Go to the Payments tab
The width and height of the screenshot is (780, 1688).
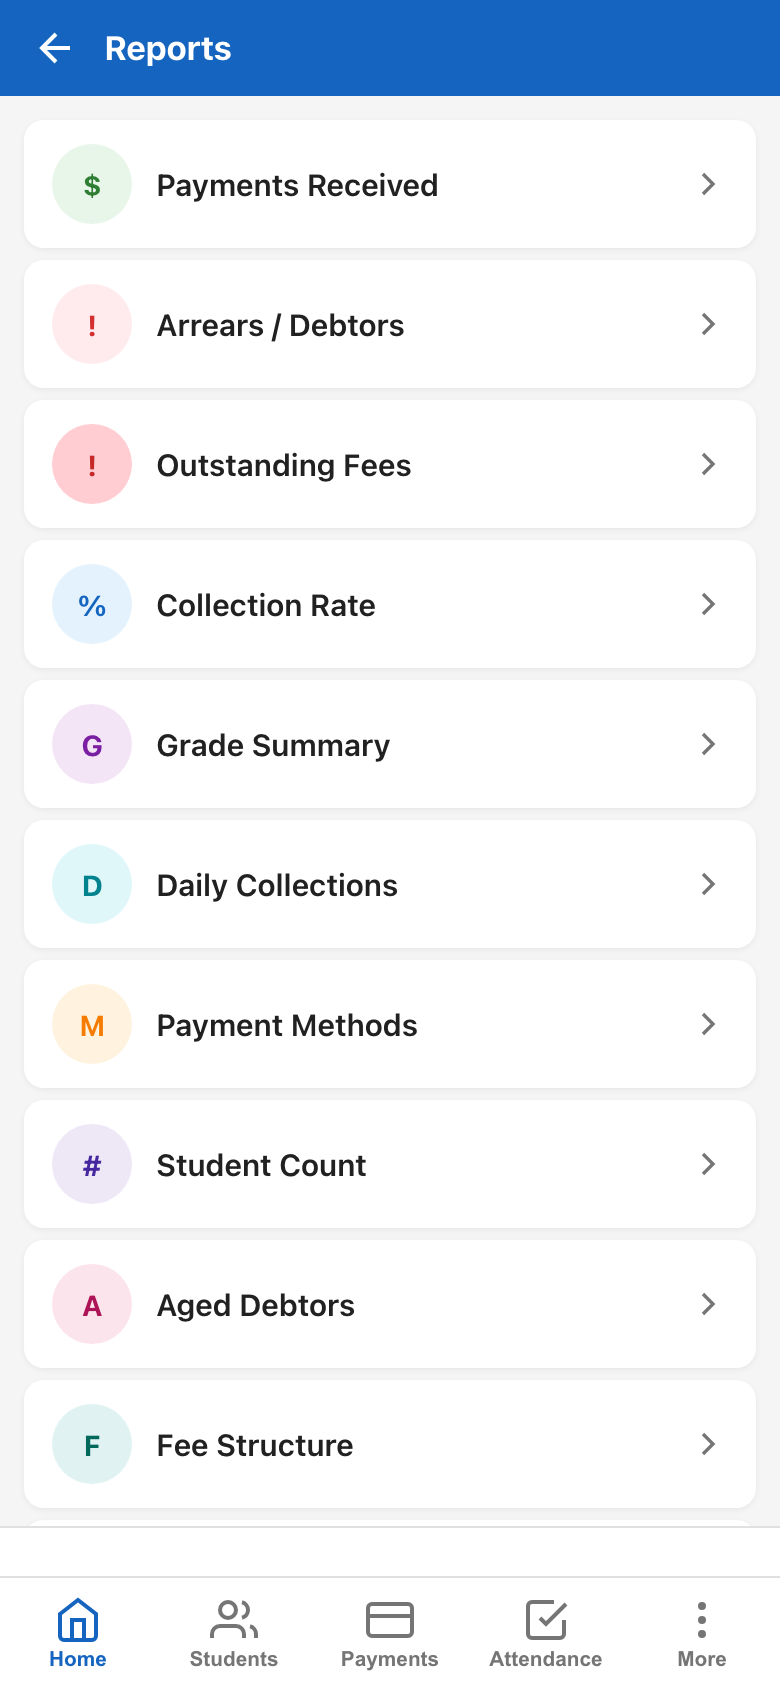pyautogui.click(x=390, y=1634)
